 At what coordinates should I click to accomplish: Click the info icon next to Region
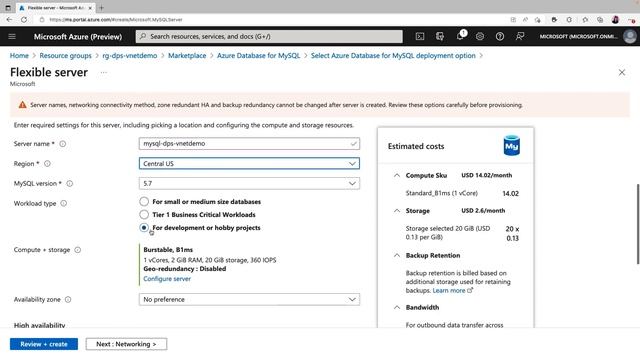pyautogui.click(x=47, y=164)
